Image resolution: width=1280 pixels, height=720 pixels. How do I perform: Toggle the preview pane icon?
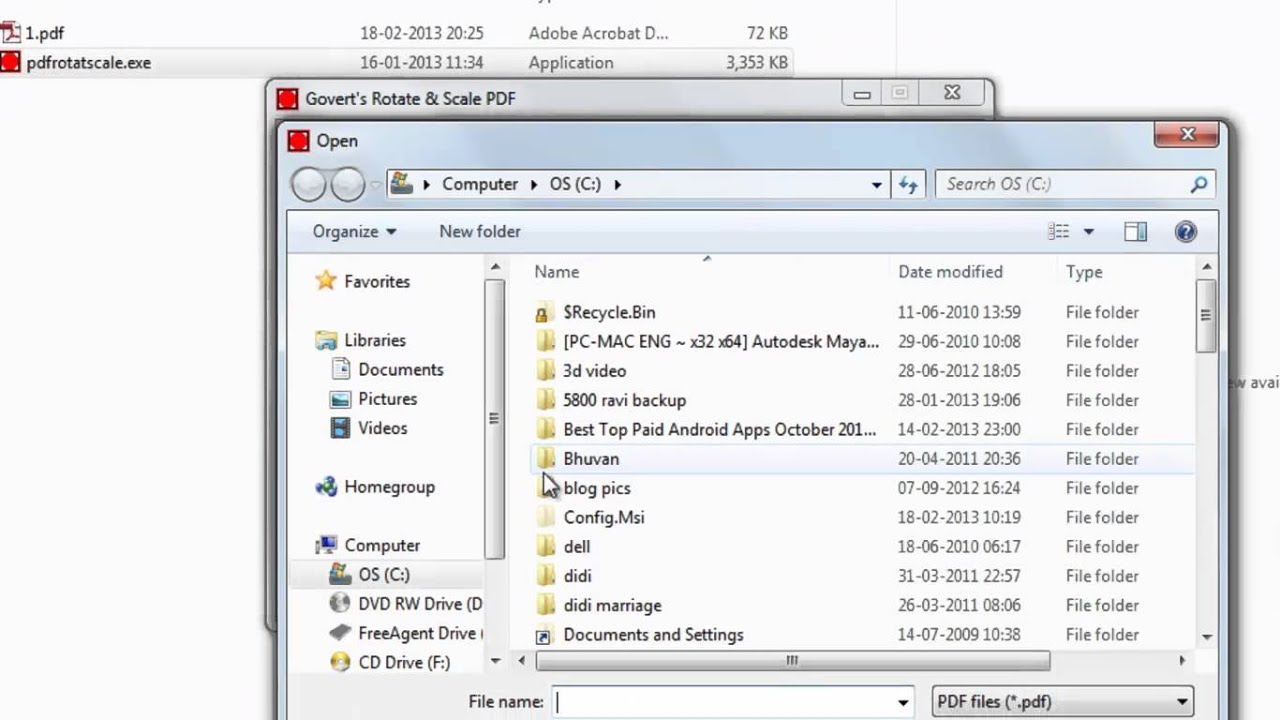[x=1135, y=232]
